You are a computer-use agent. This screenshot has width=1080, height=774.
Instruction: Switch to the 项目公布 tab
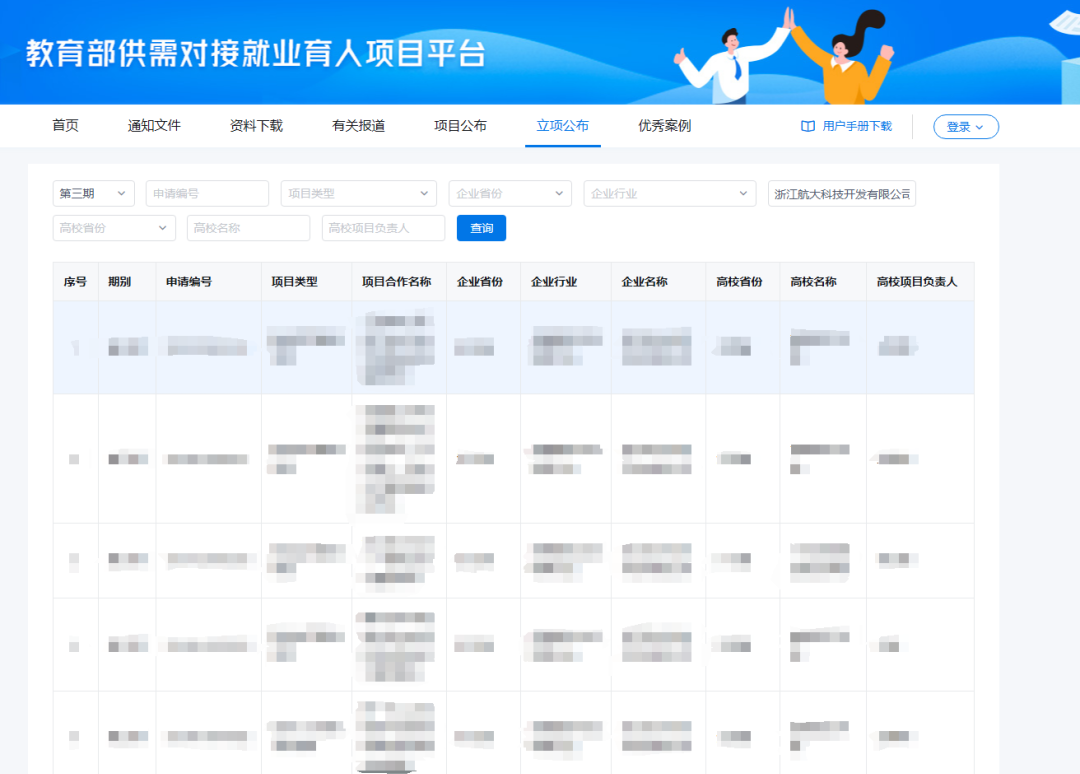(x=460, y=126)
